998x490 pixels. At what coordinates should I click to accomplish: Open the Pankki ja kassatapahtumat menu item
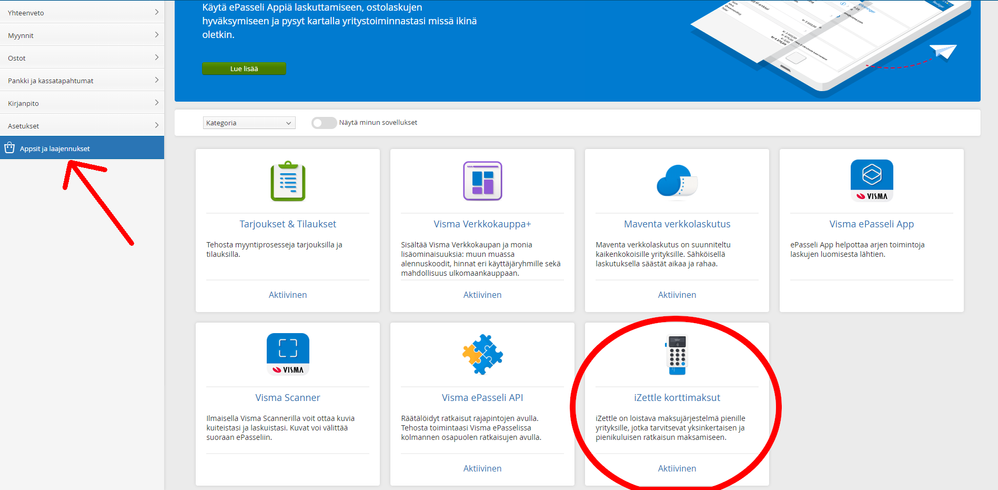tap(82, 80)
